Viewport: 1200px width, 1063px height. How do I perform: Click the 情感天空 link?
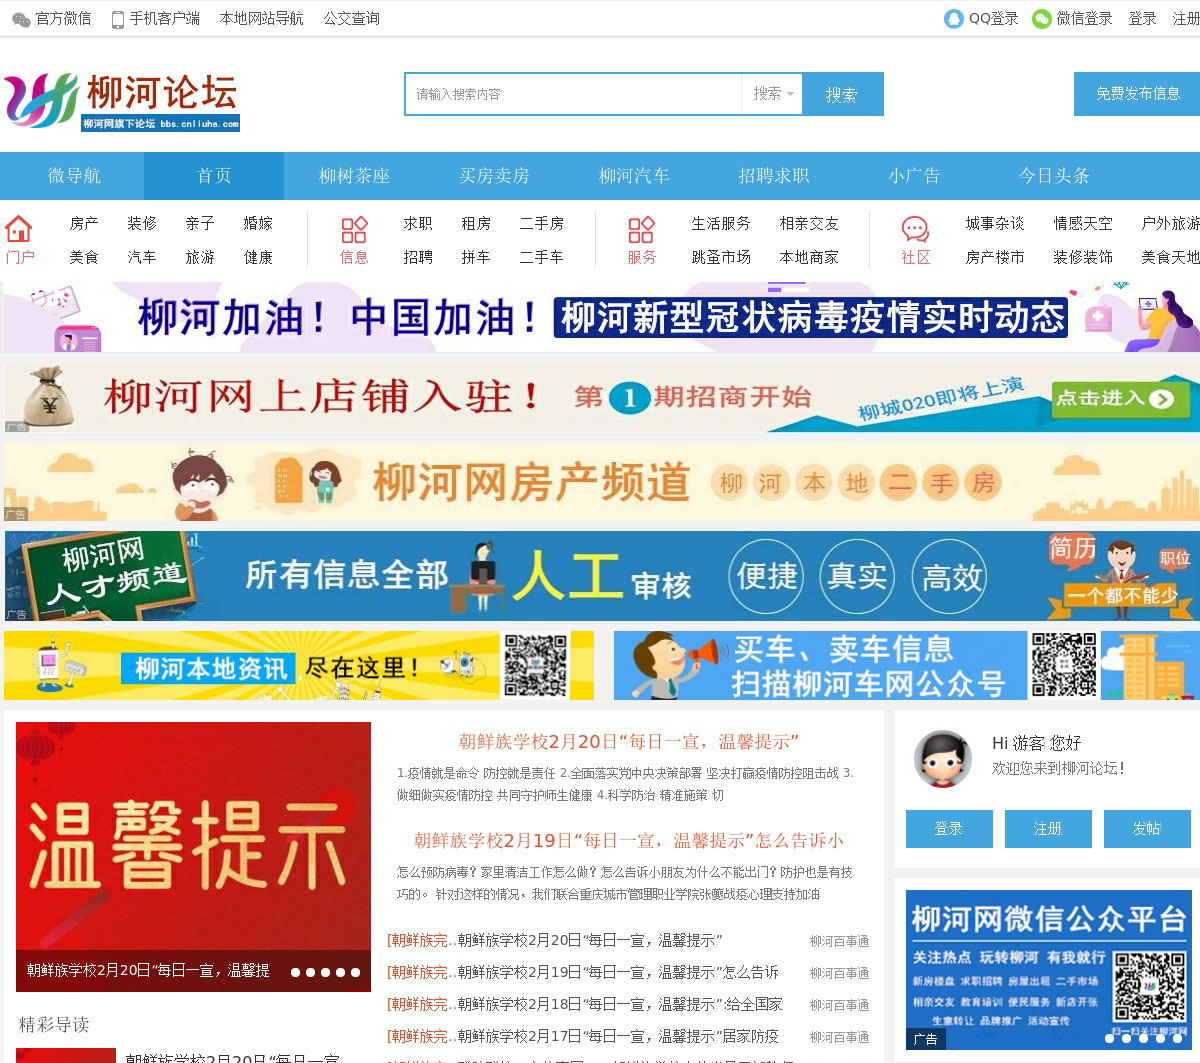[x=1083, y=224]
